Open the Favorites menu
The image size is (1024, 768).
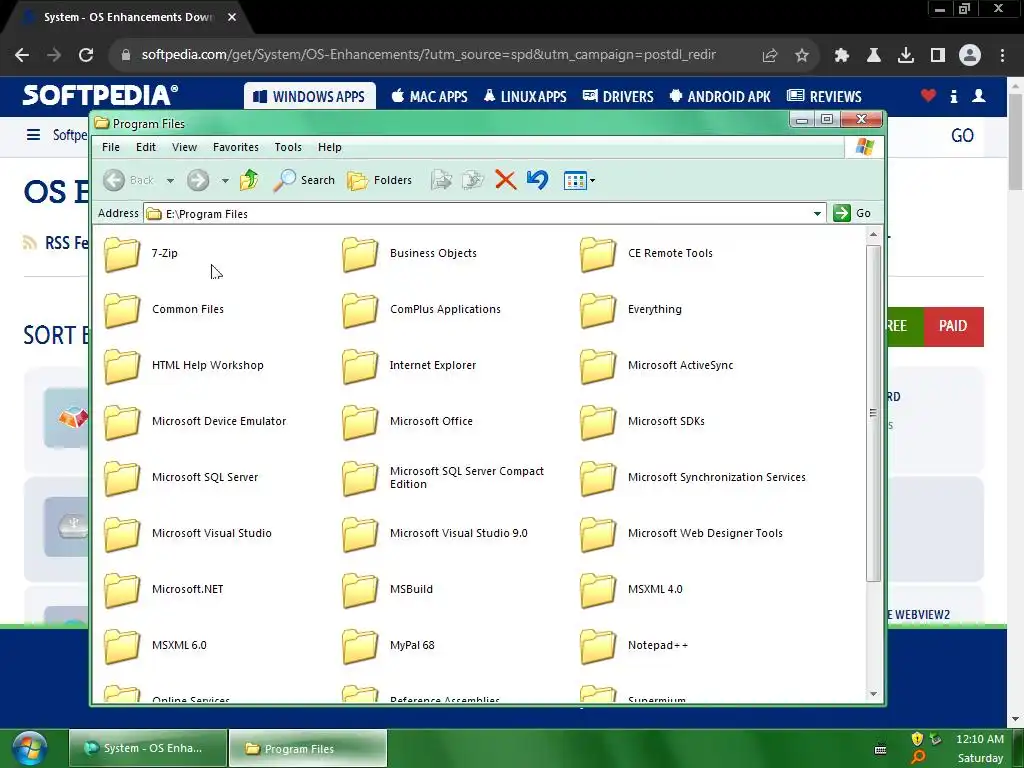(236, 148)
